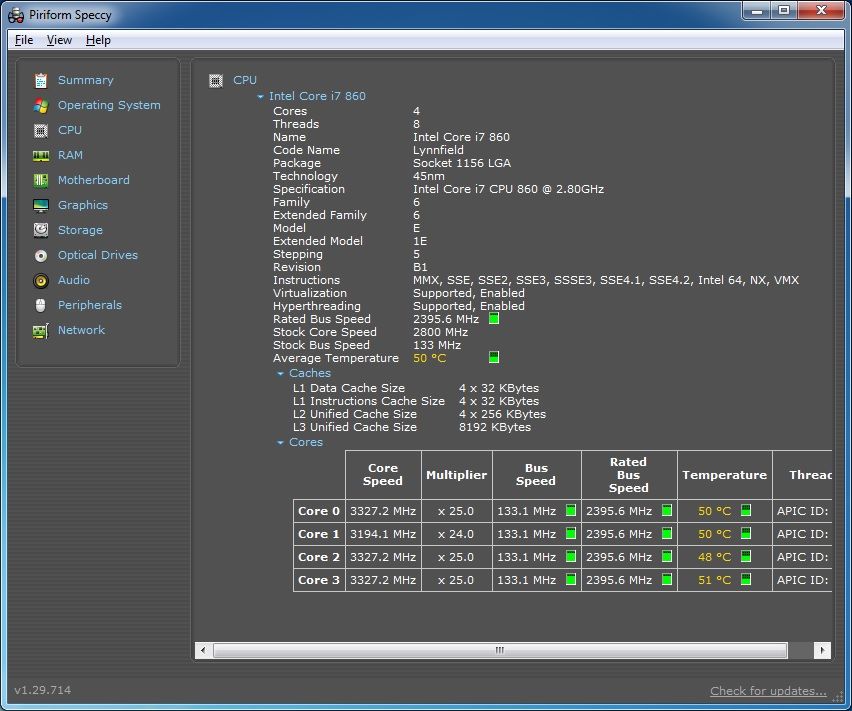
Task: Click the Core 1 multiplier value x 24.0
Action: click(x=456, y=534)
